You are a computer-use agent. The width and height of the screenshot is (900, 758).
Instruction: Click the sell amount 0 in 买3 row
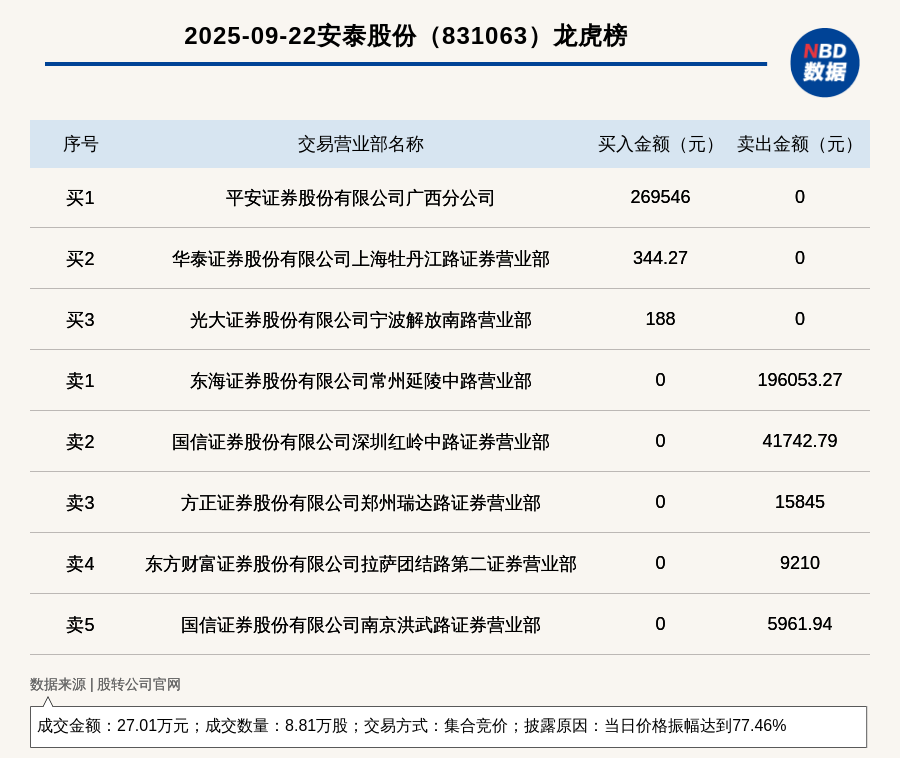pos(800,318)
